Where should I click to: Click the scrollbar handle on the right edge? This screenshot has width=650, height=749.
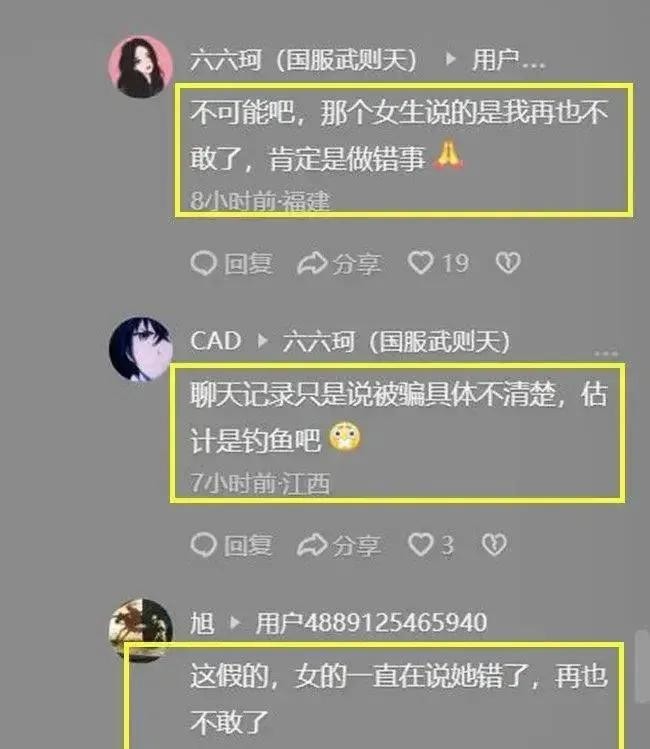pyautogui.click(x=642, y=666)
